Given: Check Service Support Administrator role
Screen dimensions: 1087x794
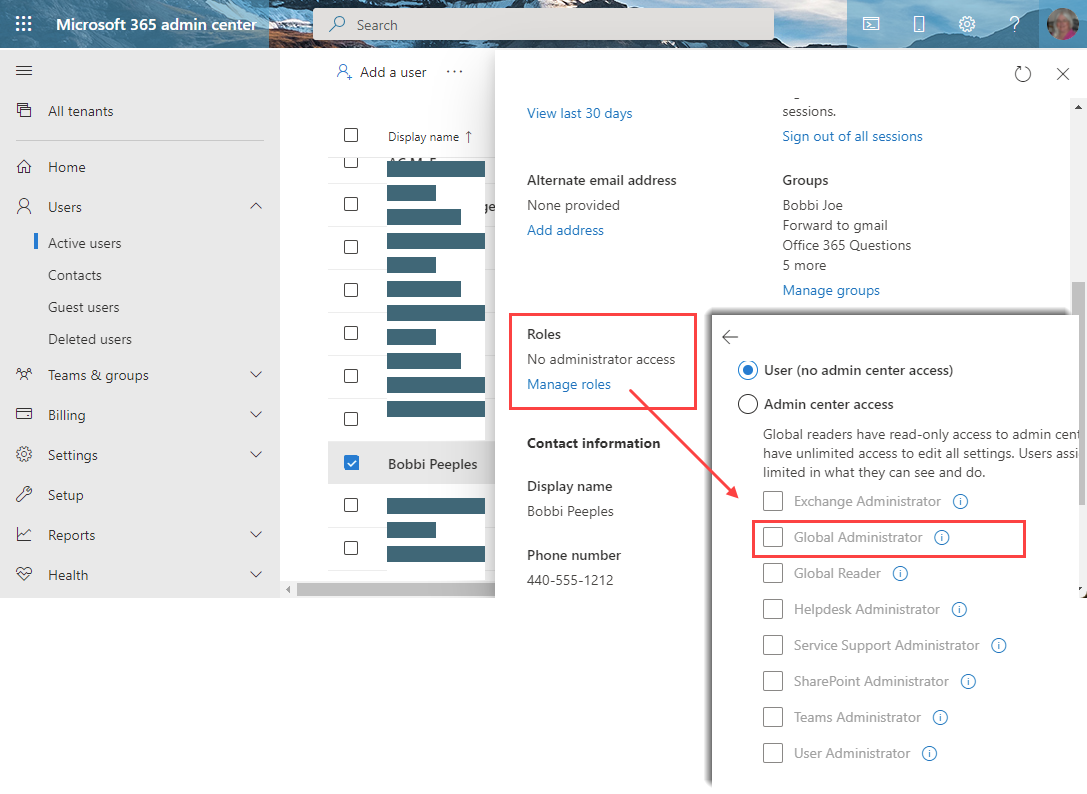Looking at the screenshot, I should pyautogui.click(x=772, y=645).
